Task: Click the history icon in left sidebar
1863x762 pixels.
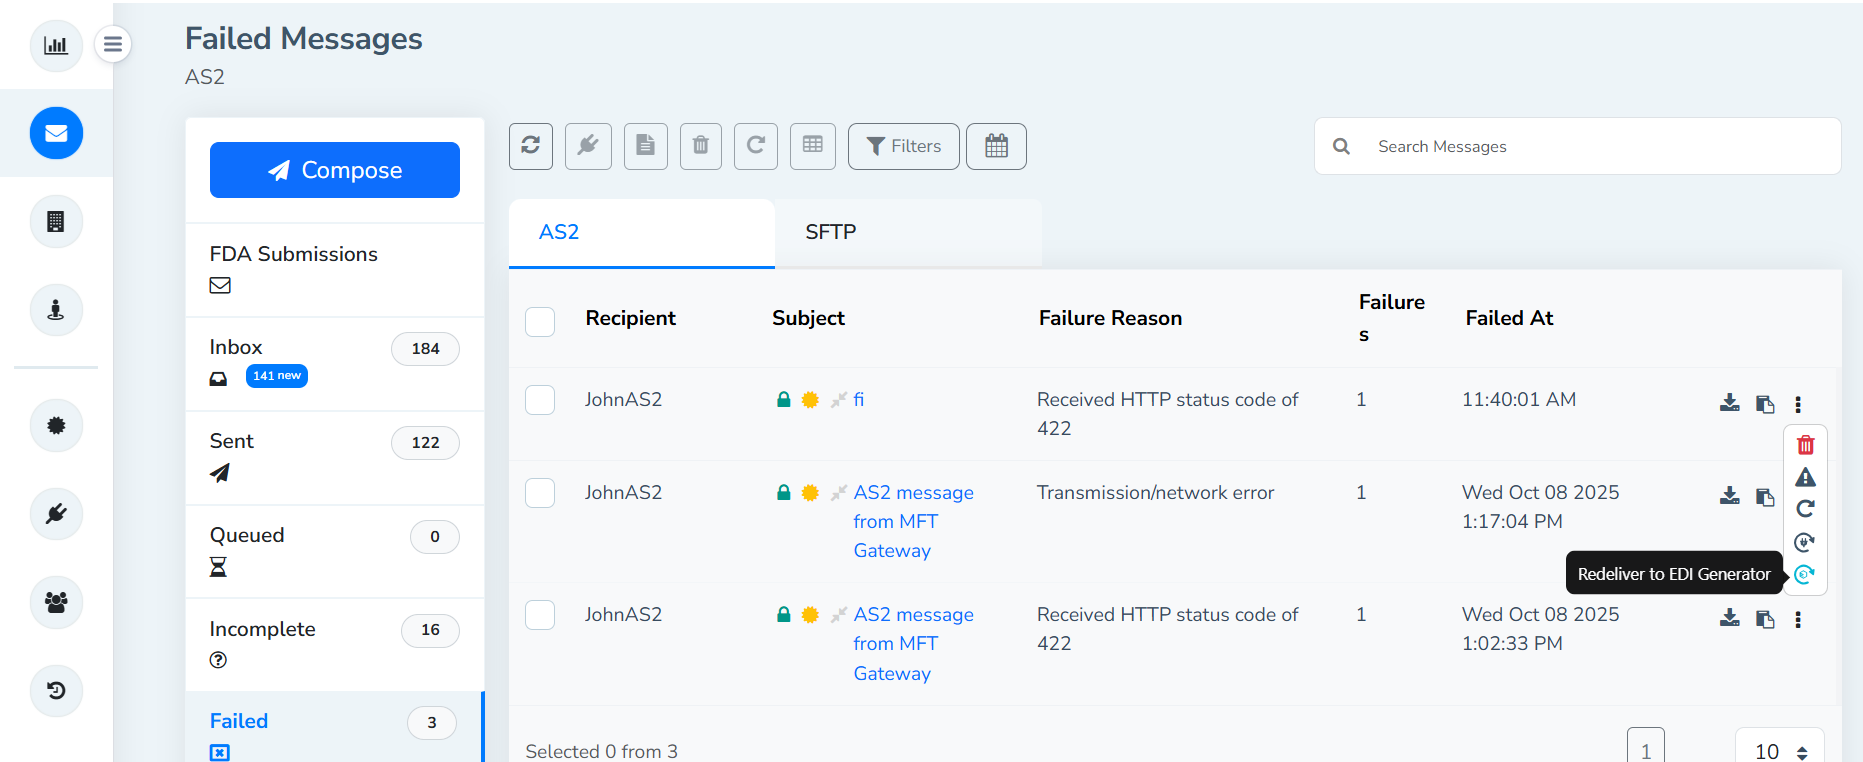Action: click(56, 691)
